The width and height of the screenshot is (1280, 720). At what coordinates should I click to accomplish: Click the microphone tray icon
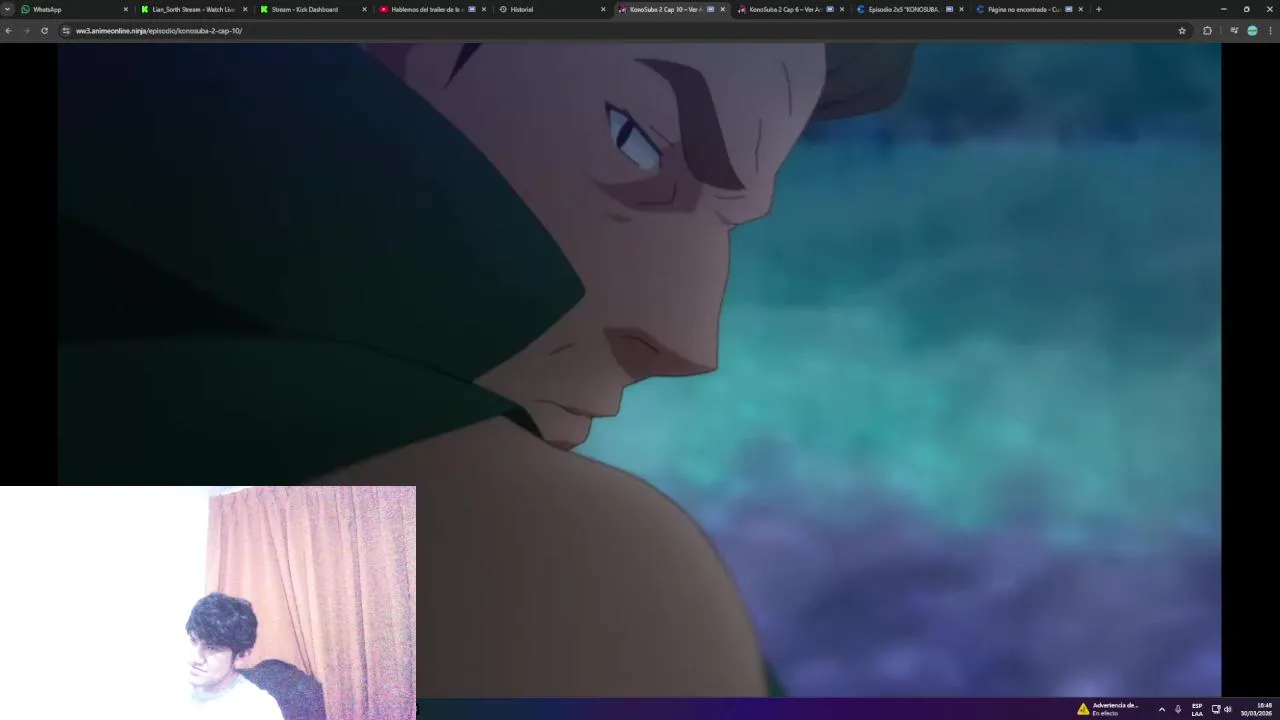[x=1178, y=709]
